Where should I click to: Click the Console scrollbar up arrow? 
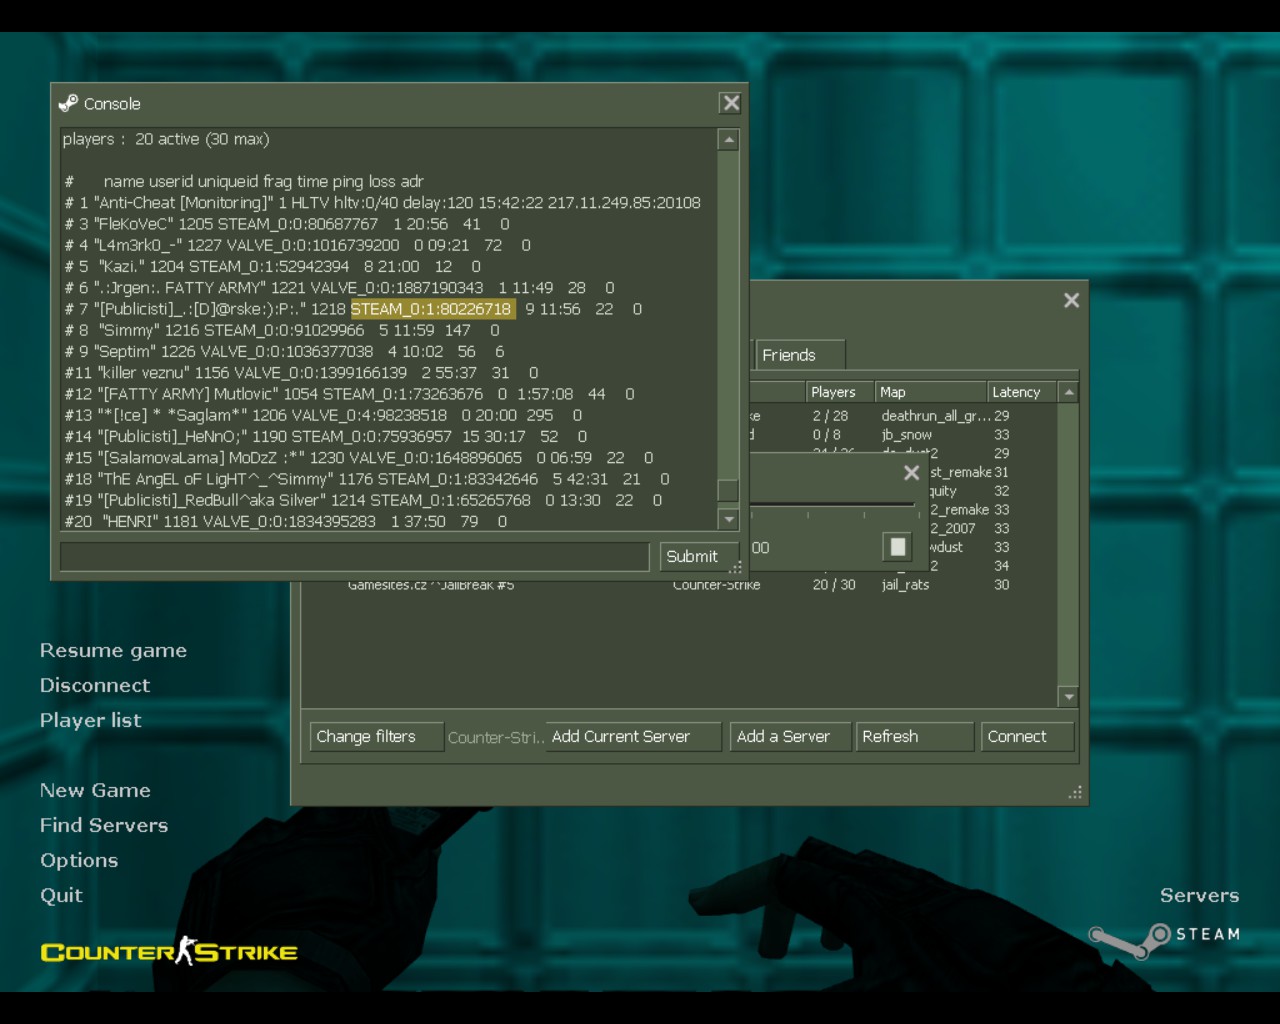tap(729, 140)
